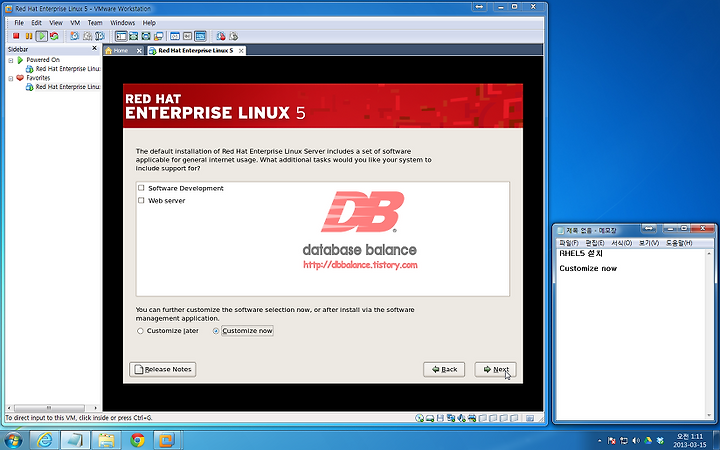Open the Snapshot Manager toolbar icon
Viewport: 720px width, 450px height.
99,36
